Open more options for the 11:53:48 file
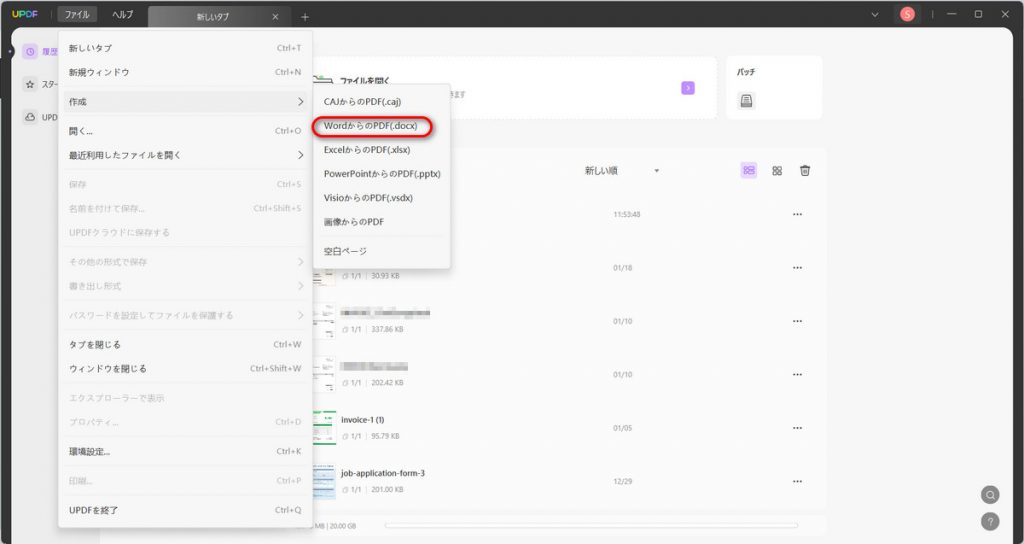Screen dimensions: 1024x544 pyautogui.click(x=797, y=214)
